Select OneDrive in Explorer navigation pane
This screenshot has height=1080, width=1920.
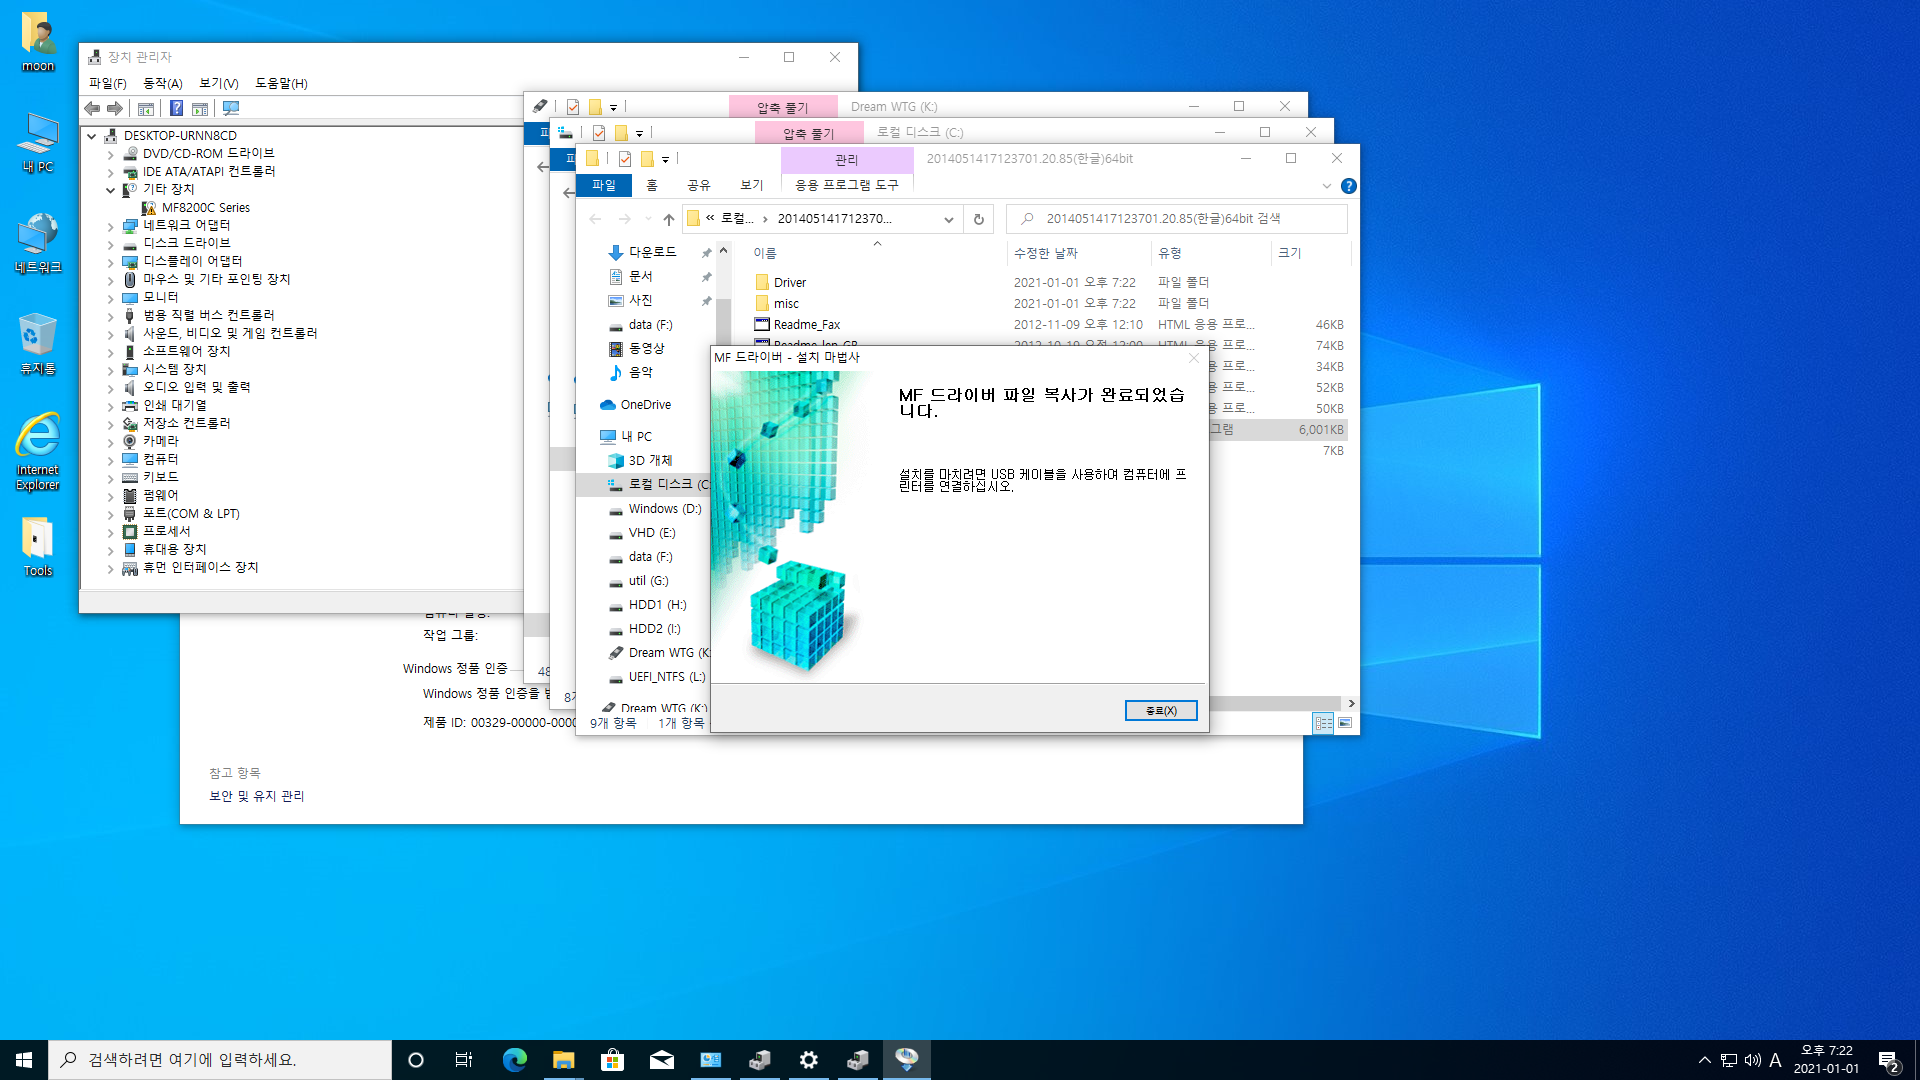pyautogui.click(x=646, y=405)
